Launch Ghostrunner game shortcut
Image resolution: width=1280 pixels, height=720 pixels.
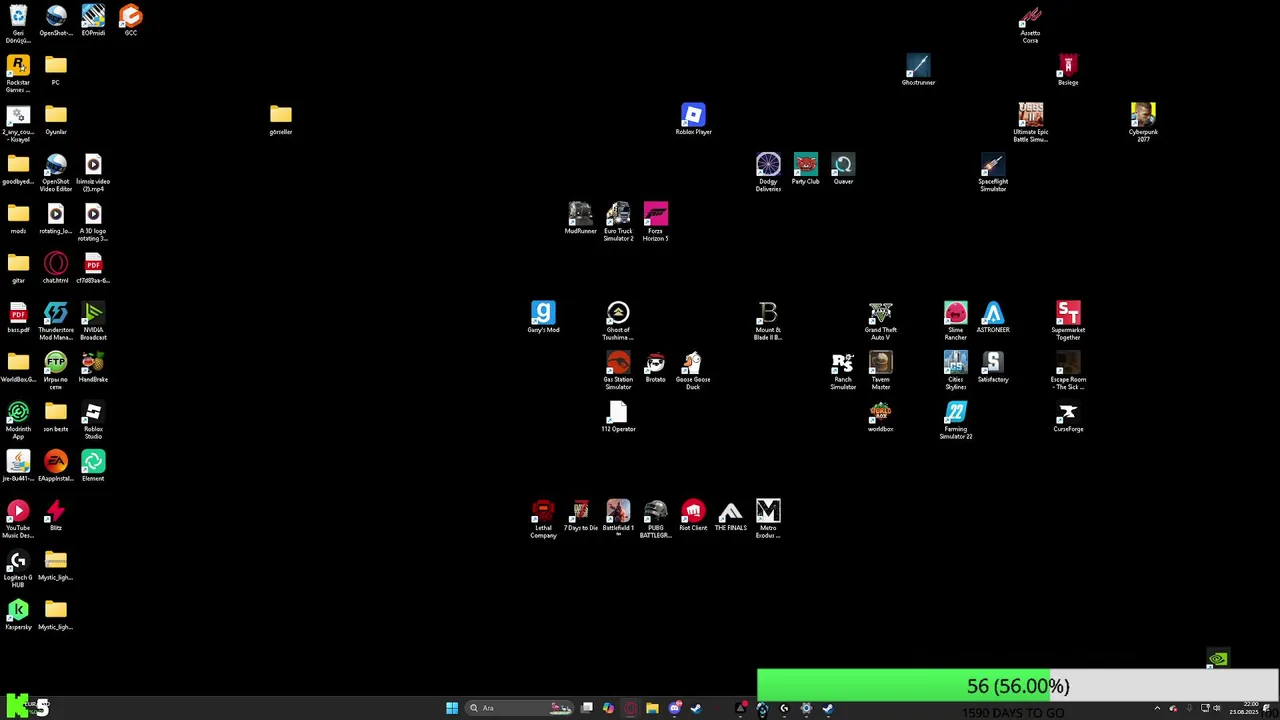(x=918, y=70)
